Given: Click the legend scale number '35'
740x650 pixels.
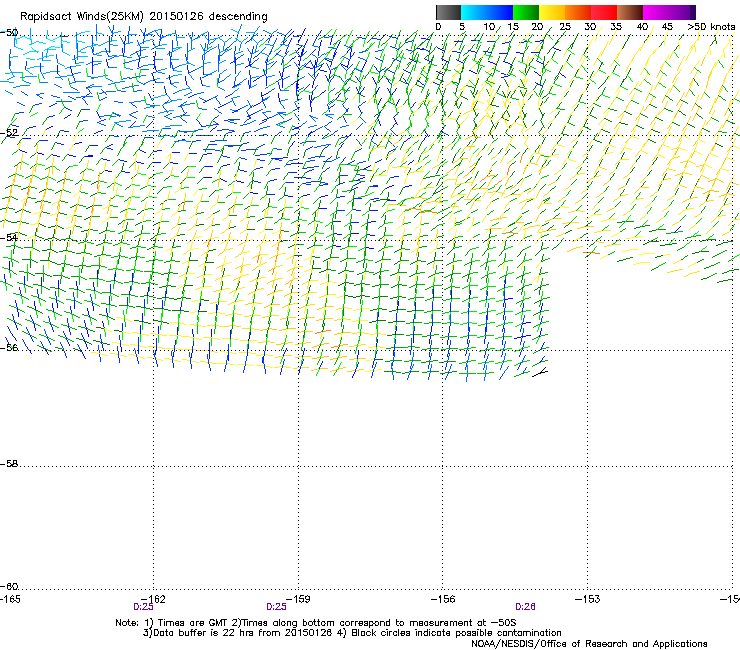Looking at the screenshot, I should (x=616, y=27).
